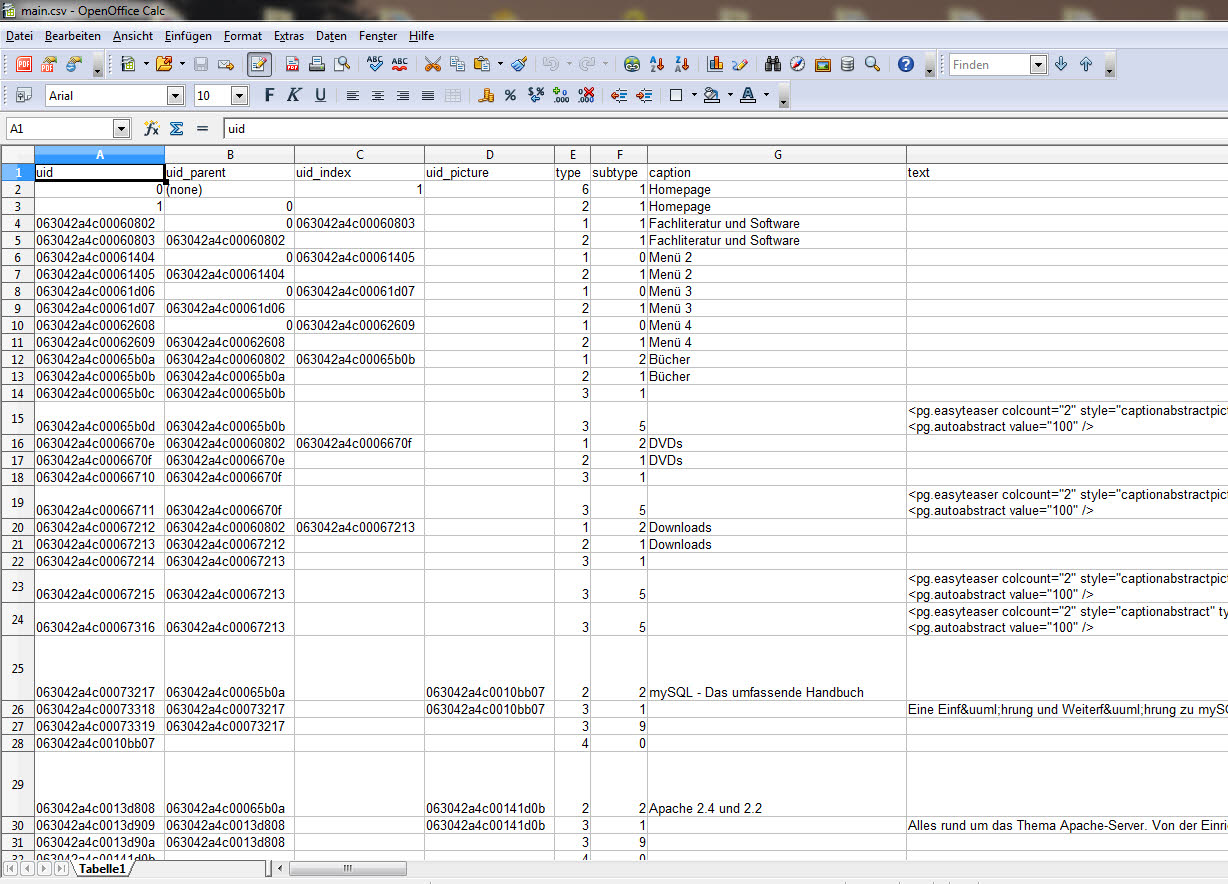Toggle Edit File mode button
Viewport: 1228px width, 884px height.
coord(259,64)
